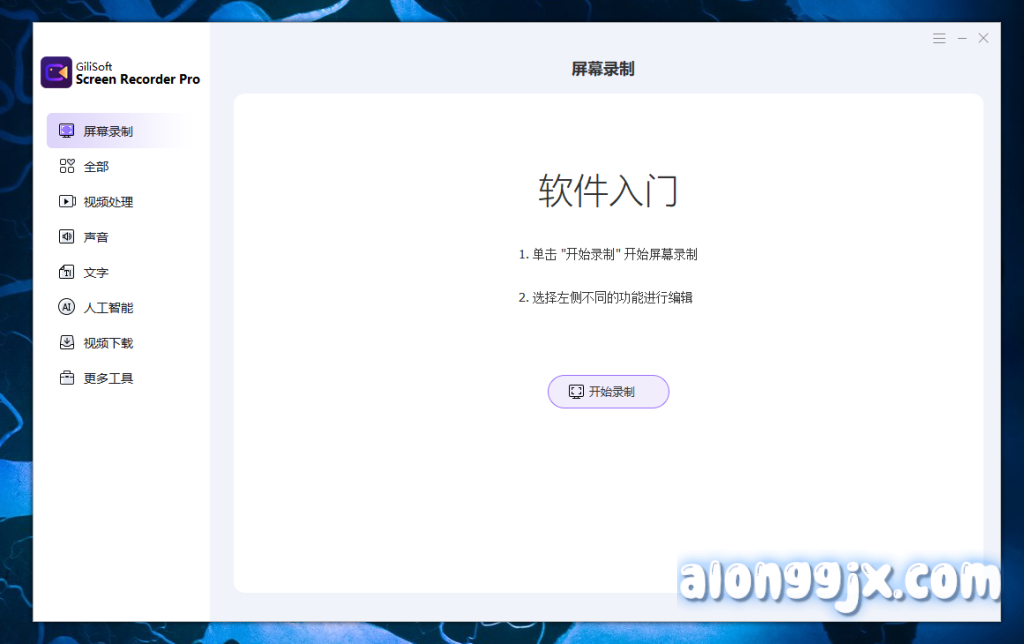Click the video play icon beside 视频处理
This screenshot has width=1024, height=644.
click(x=67, y=201)
